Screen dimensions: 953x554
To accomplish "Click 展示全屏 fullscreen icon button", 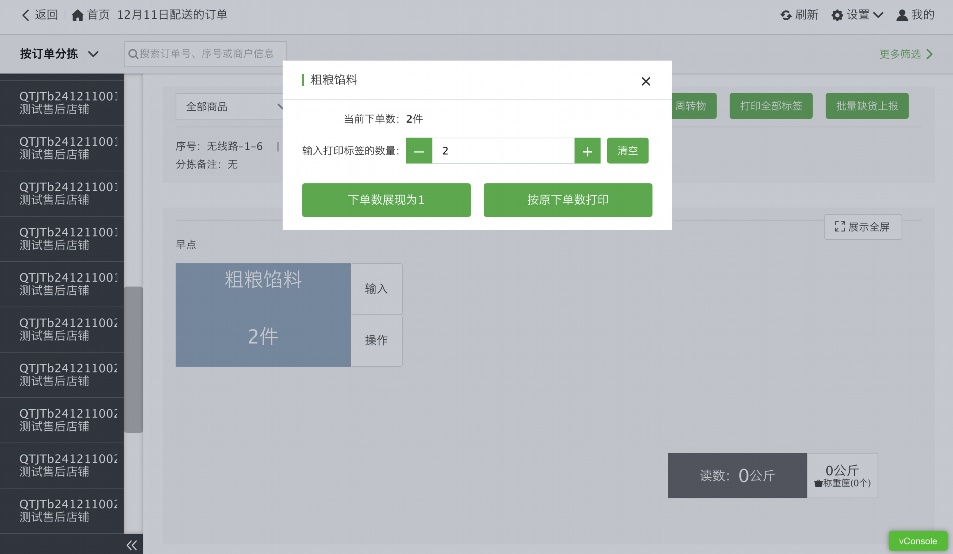I will (x=862, y=227).
